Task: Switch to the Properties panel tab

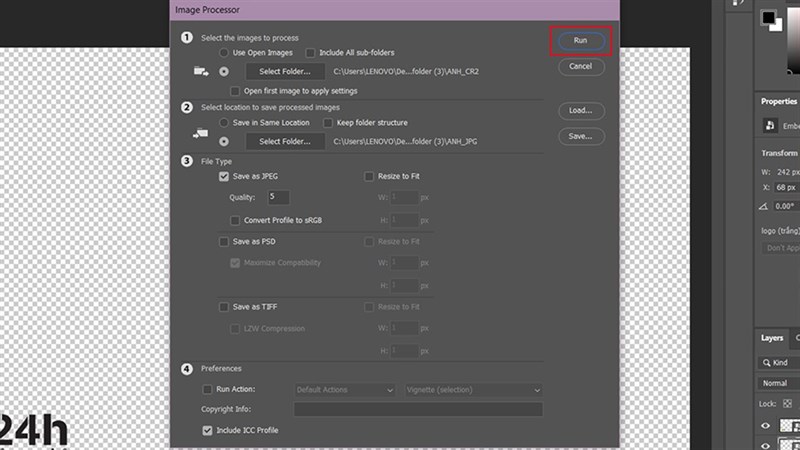Action: [779, 101]
